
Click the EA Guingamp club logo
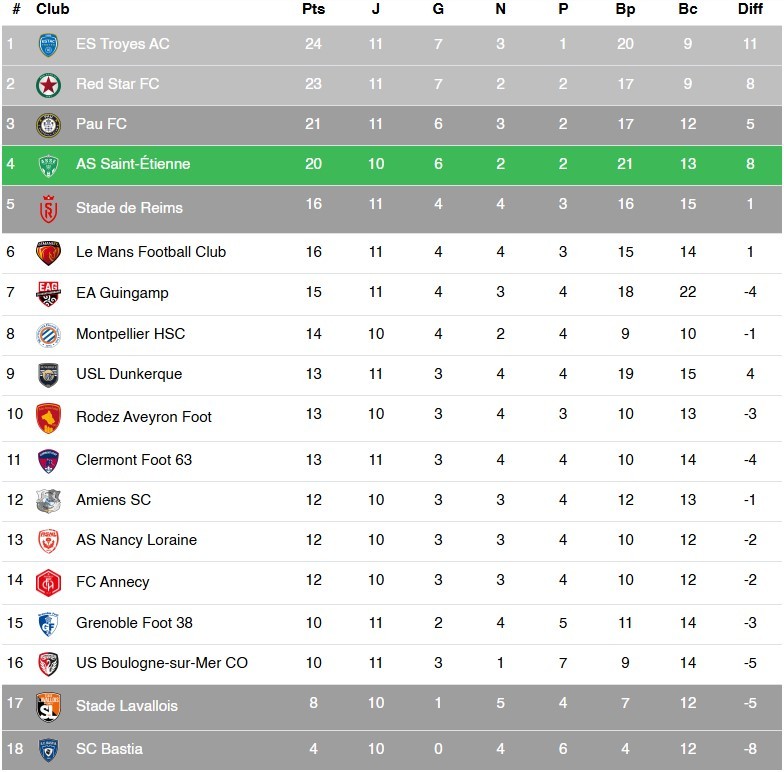48,293
